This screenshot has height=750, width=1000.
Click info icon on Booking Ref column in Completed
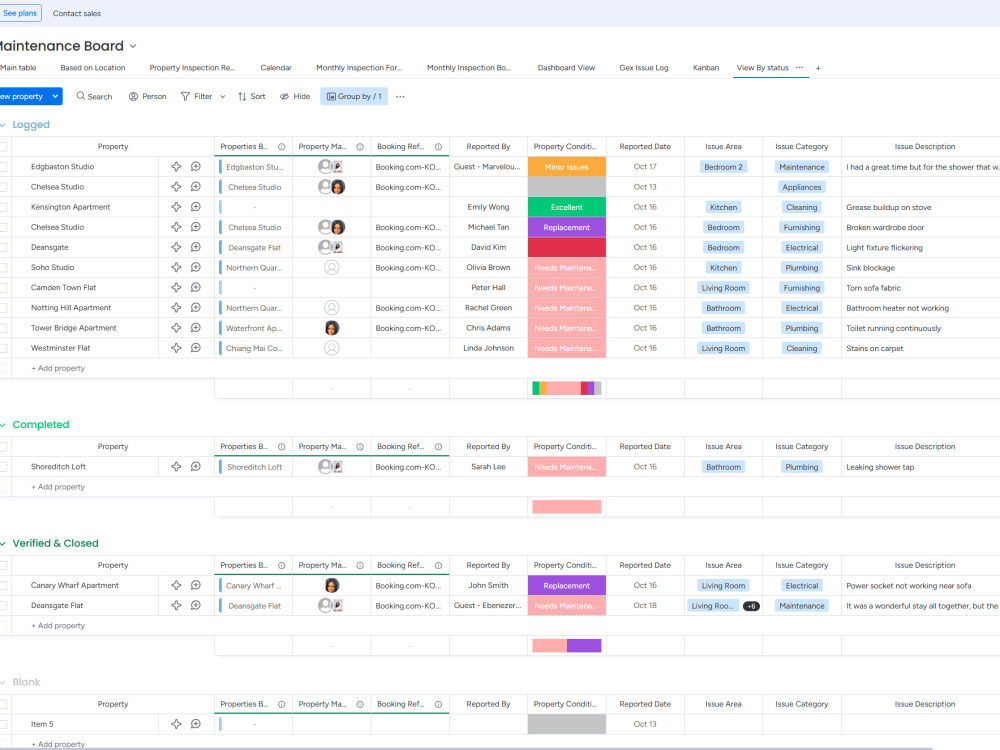pyautogui.click(x=438, y=446)
